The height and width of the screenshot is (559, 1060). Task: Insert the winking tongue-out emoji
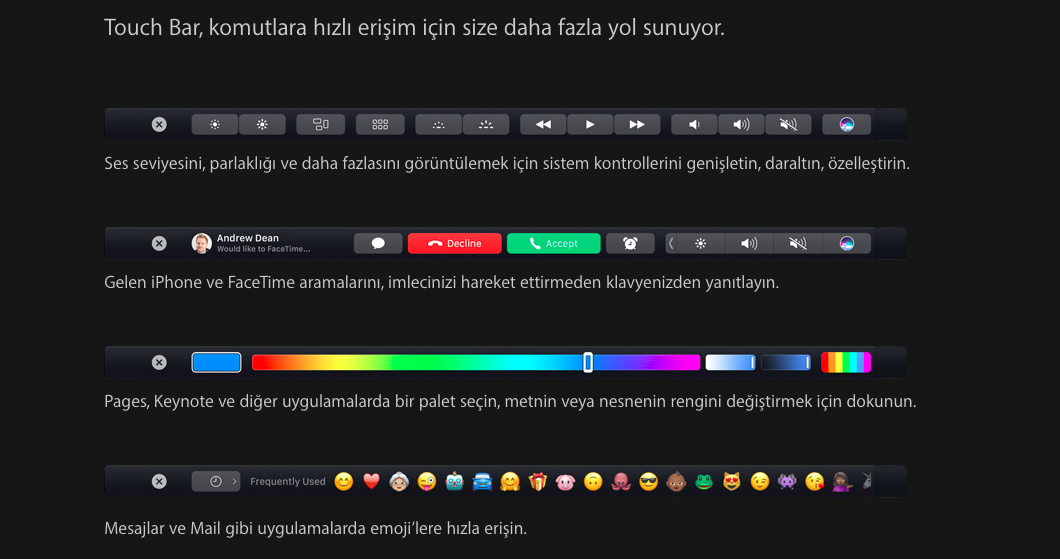pos(427,481)
